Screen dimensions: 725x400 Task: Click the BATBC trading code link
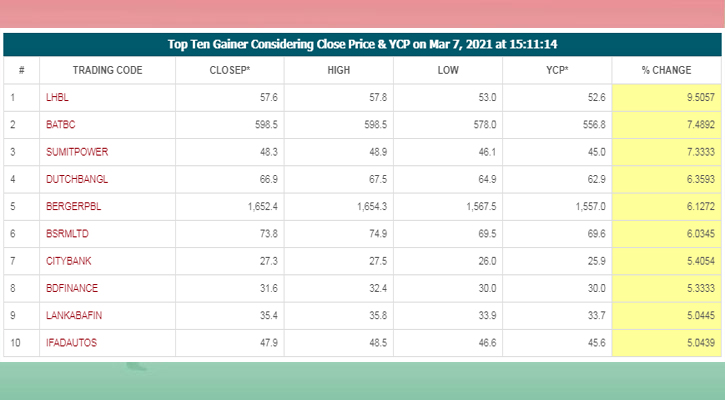[x=60, y=124]
